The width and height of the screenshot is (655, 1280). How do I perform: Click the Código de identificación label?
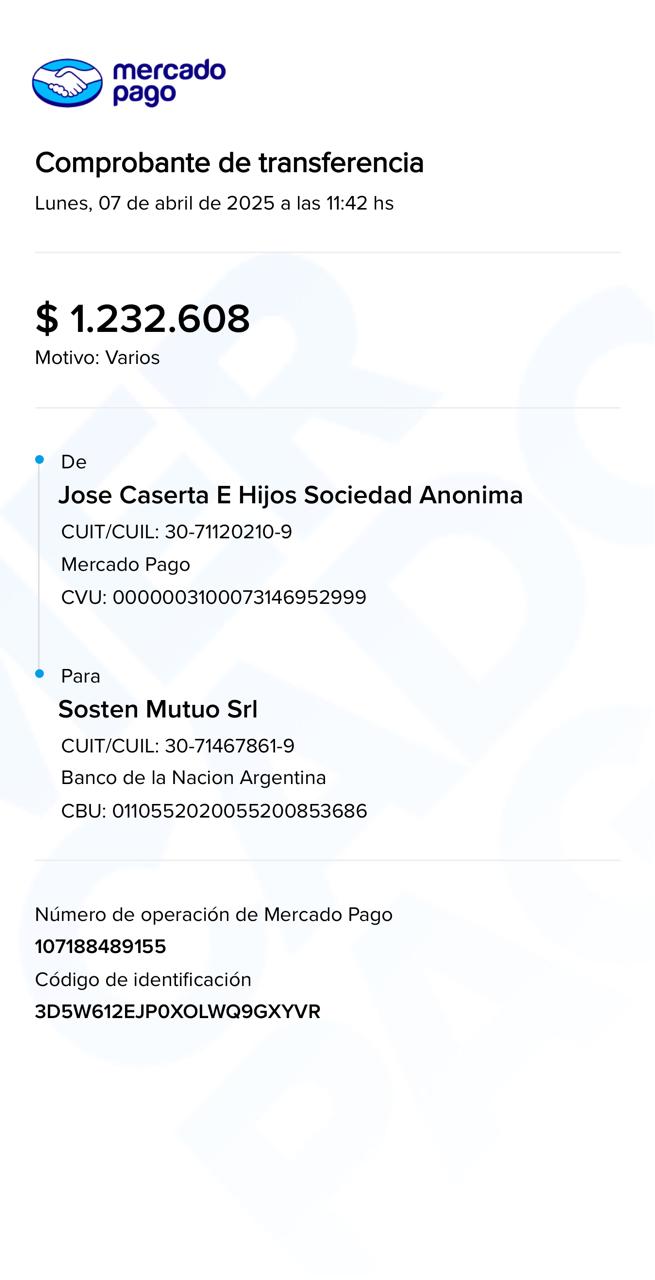[143, 979]
